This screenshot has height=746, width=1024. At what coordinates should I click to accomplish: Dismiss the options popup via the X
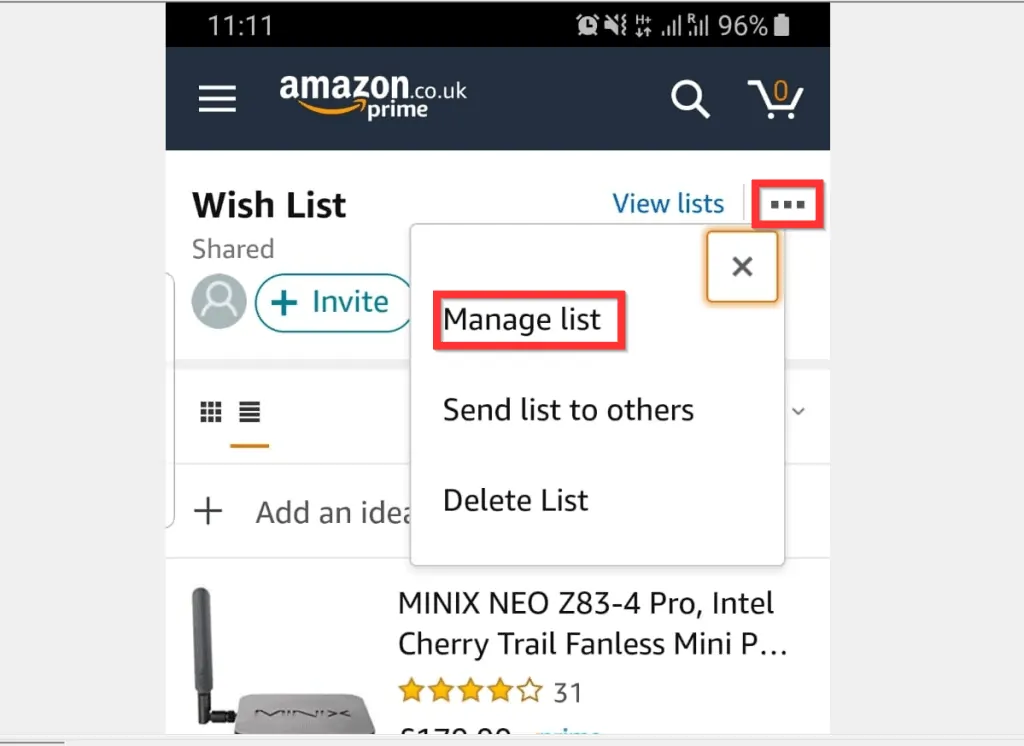pos(742,266)
